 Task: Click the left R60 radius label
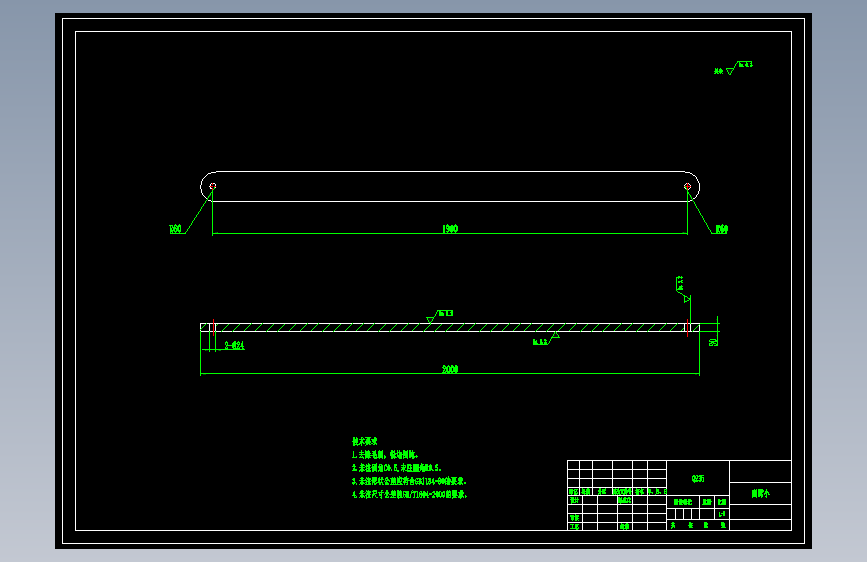pyautogui.click(x=175, y=229)
